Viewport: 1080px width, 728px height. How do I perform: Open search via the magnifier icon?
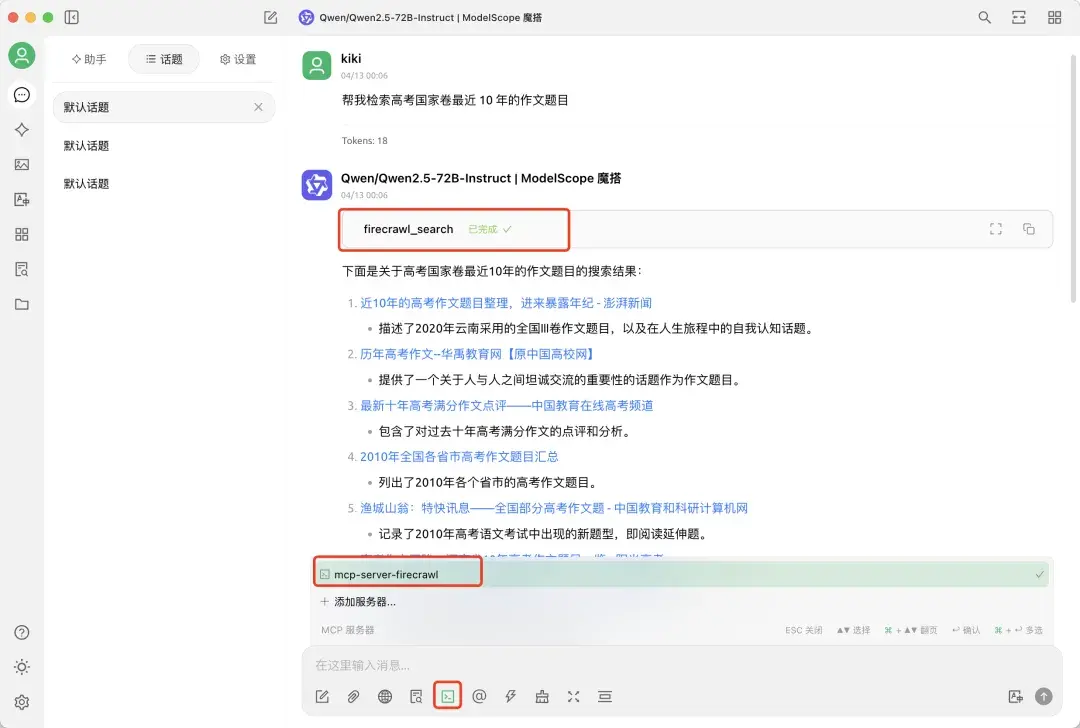pos(984,17)
